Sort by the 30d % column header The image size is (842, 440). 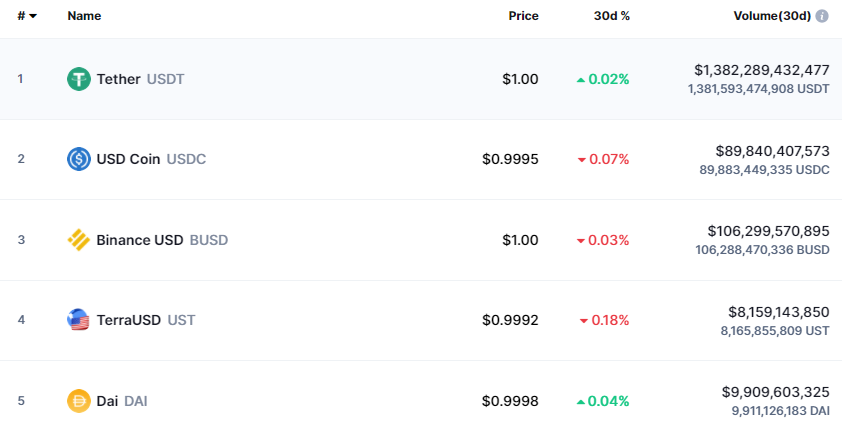coord(612,16)
